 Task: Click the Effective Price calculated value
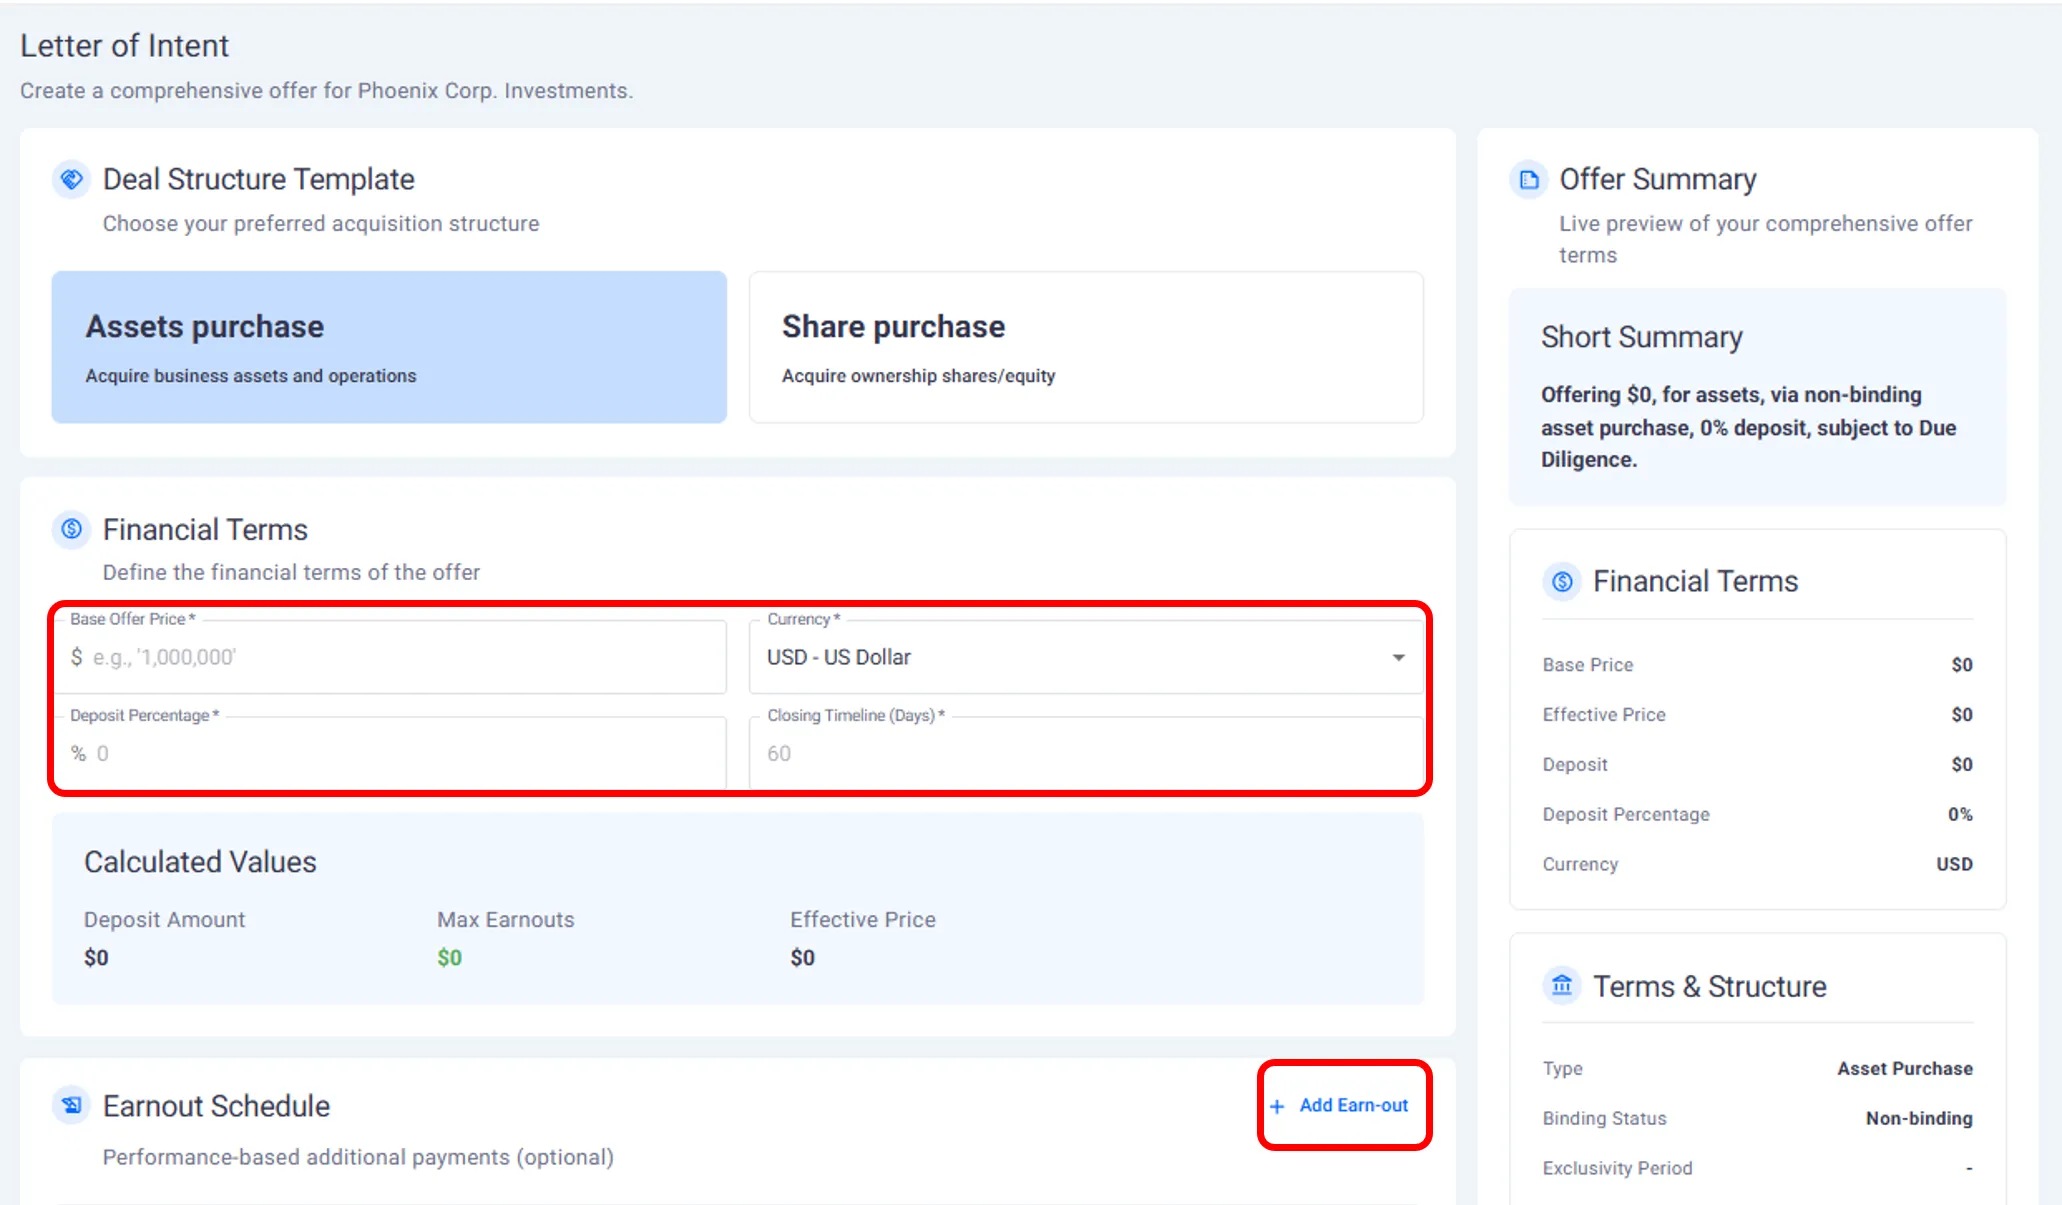[x=802, y=957]
